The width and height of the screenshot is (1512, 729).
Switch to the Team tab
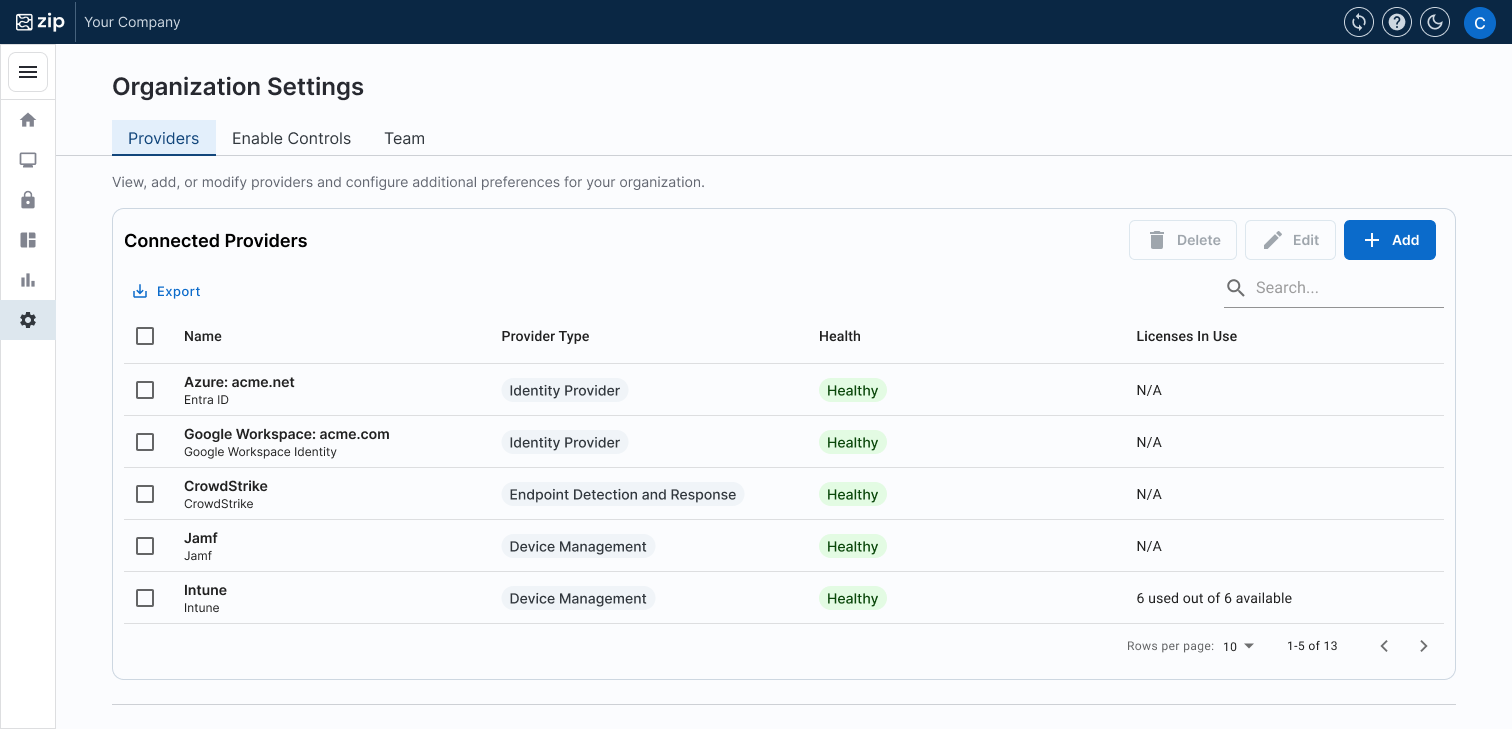click(404, 138)
